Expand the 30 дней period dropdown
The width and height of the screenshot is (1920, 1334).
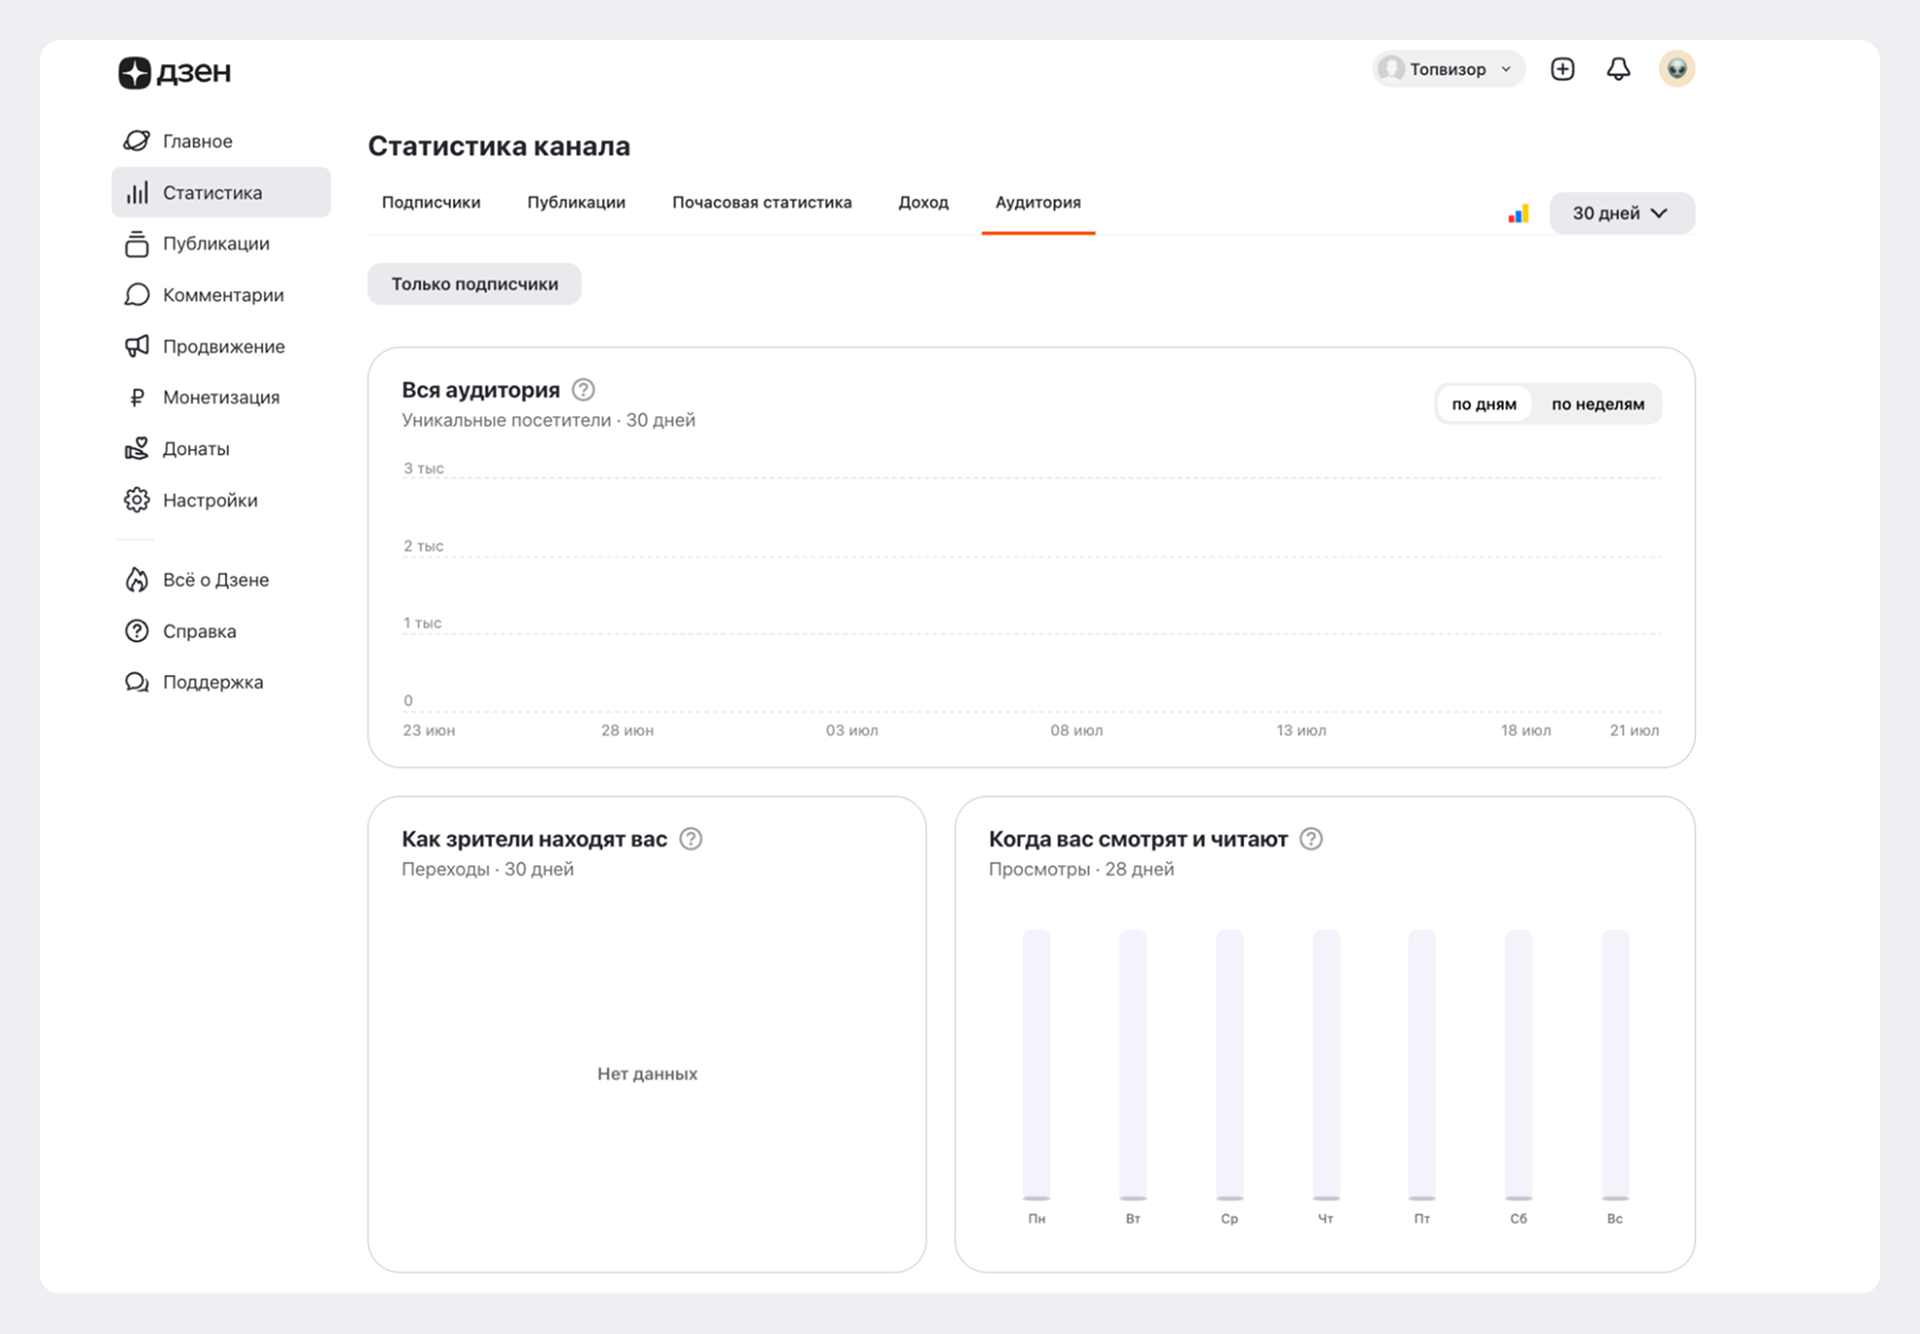point(1621,213)
